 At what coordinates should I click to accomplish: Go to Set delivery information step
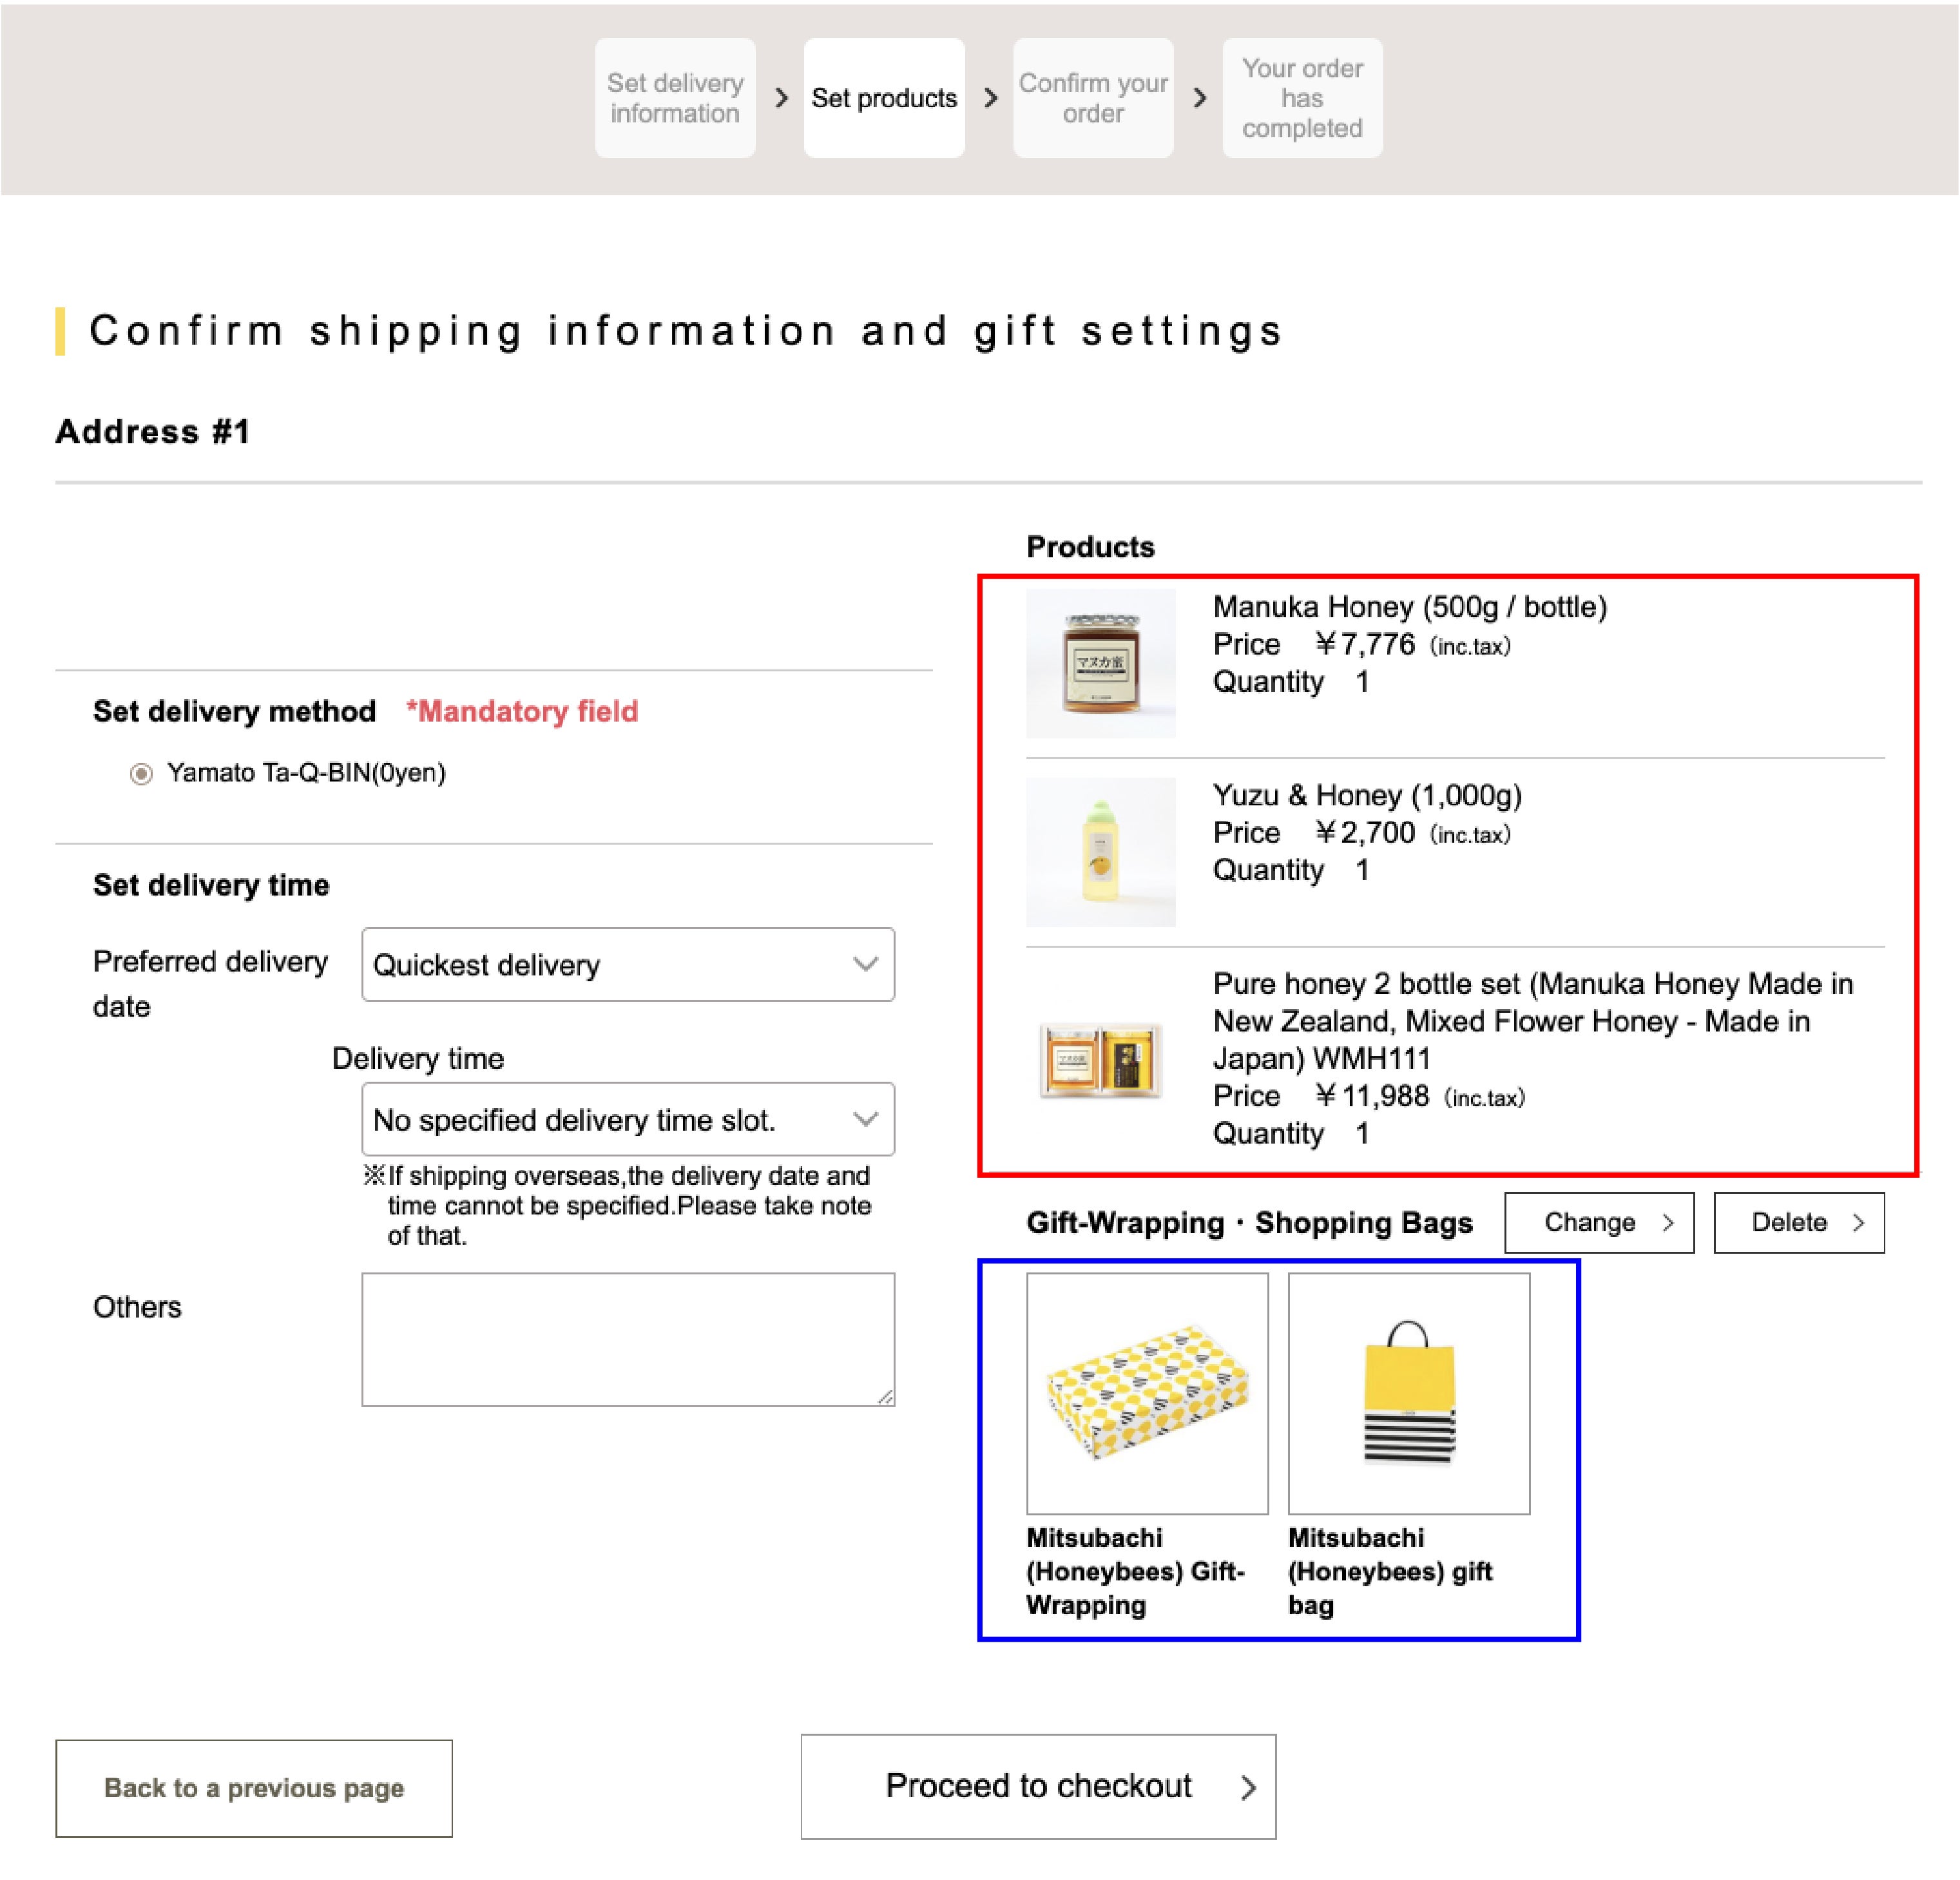pyautogui.click(x=675, y=98)
